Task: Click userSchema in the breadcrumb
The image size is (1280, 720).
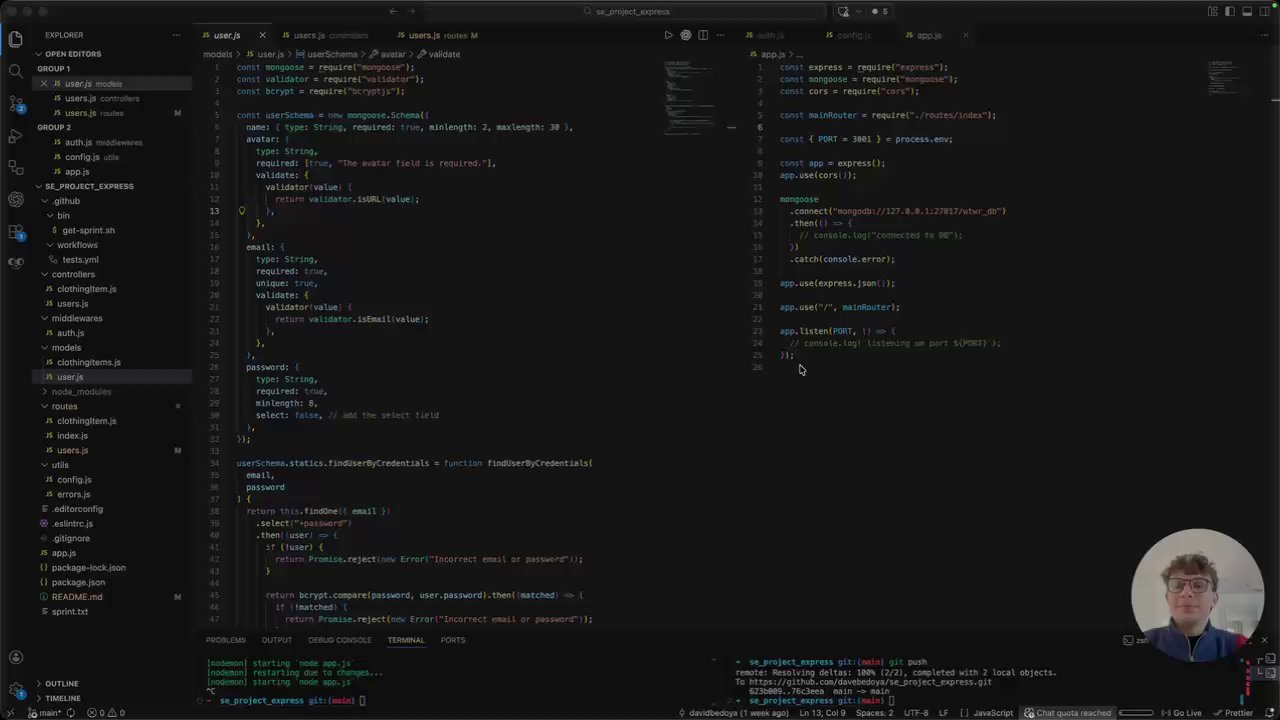Action: click(x=331, y=54)
